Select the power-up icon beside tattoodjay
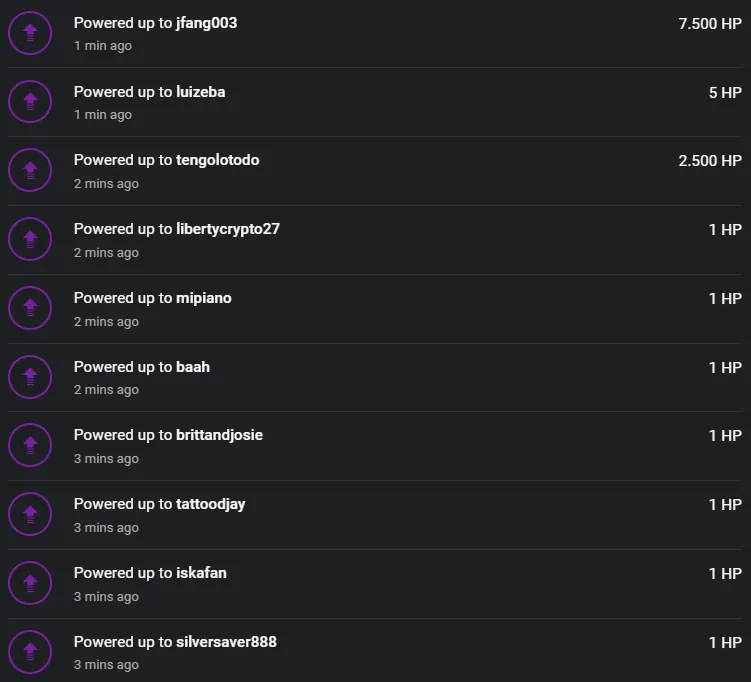Image resolution: width=751 pixels, height=682 pixels. (x=30, y=514)
